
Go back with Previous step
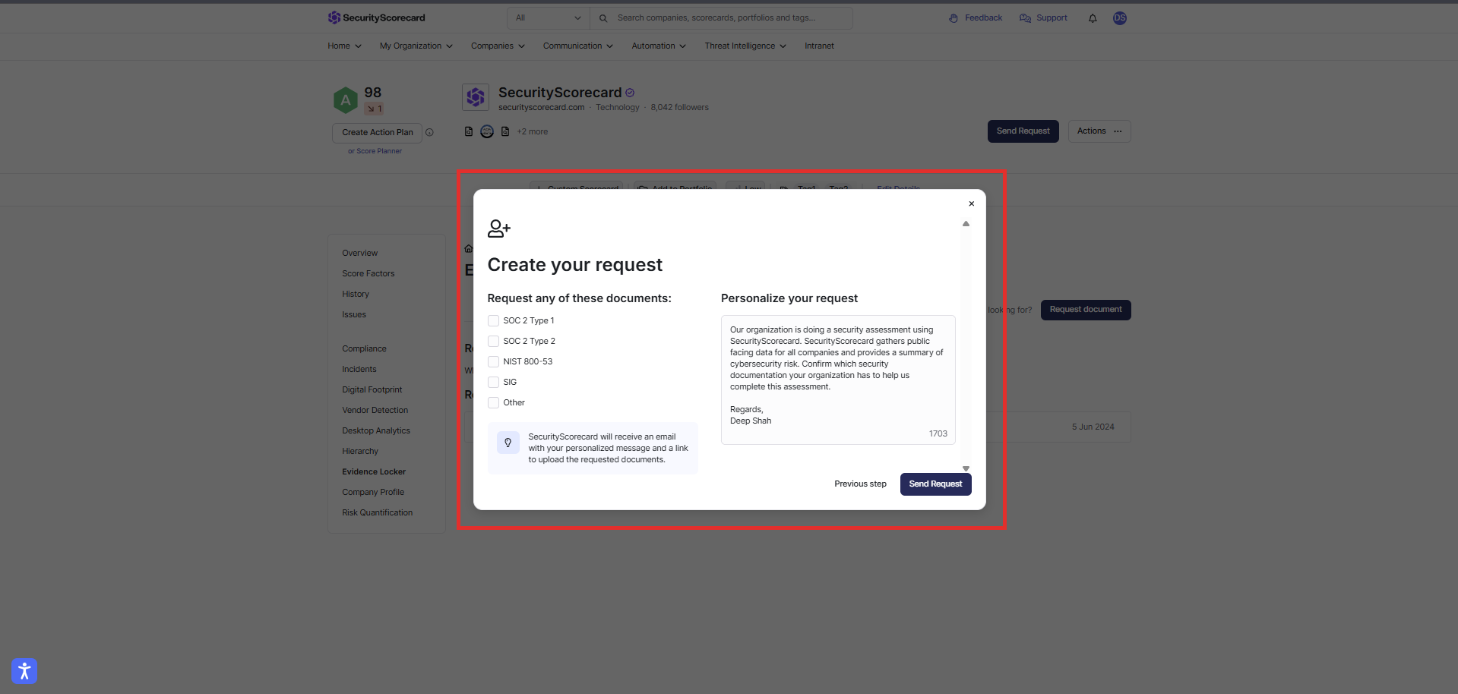click(861, 484)
